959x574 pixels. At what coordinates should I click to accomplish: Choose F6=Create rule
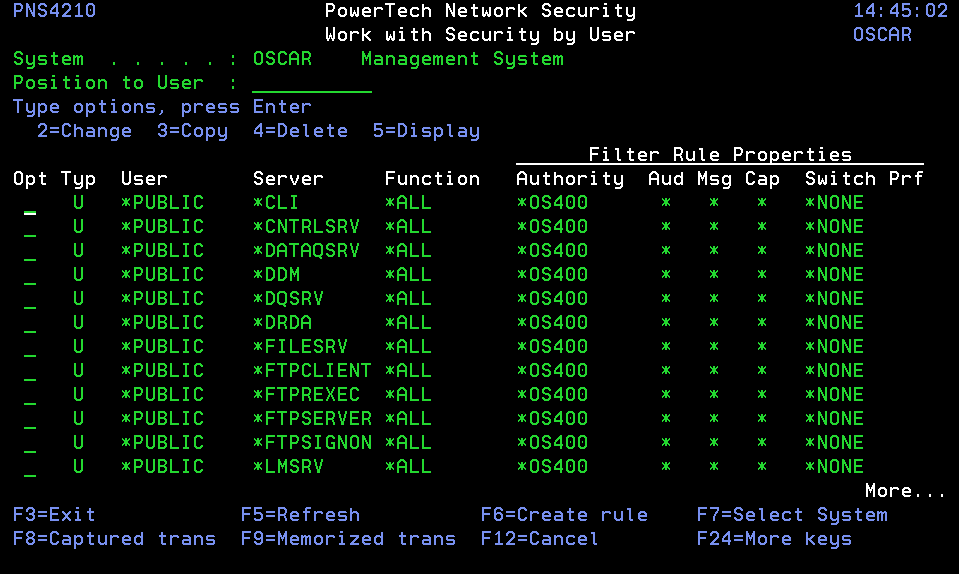[x=564, y=515]
